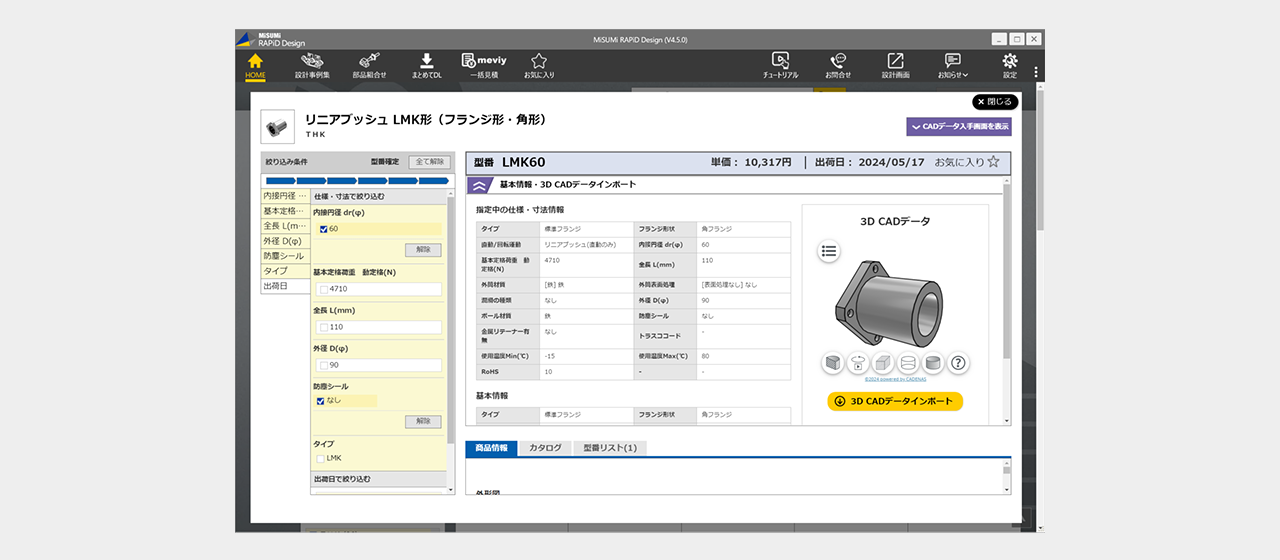Expand the お知らせ notifications dropdown
The image size is (1280, 560).
pyautogui.click(x=952, y=65)
